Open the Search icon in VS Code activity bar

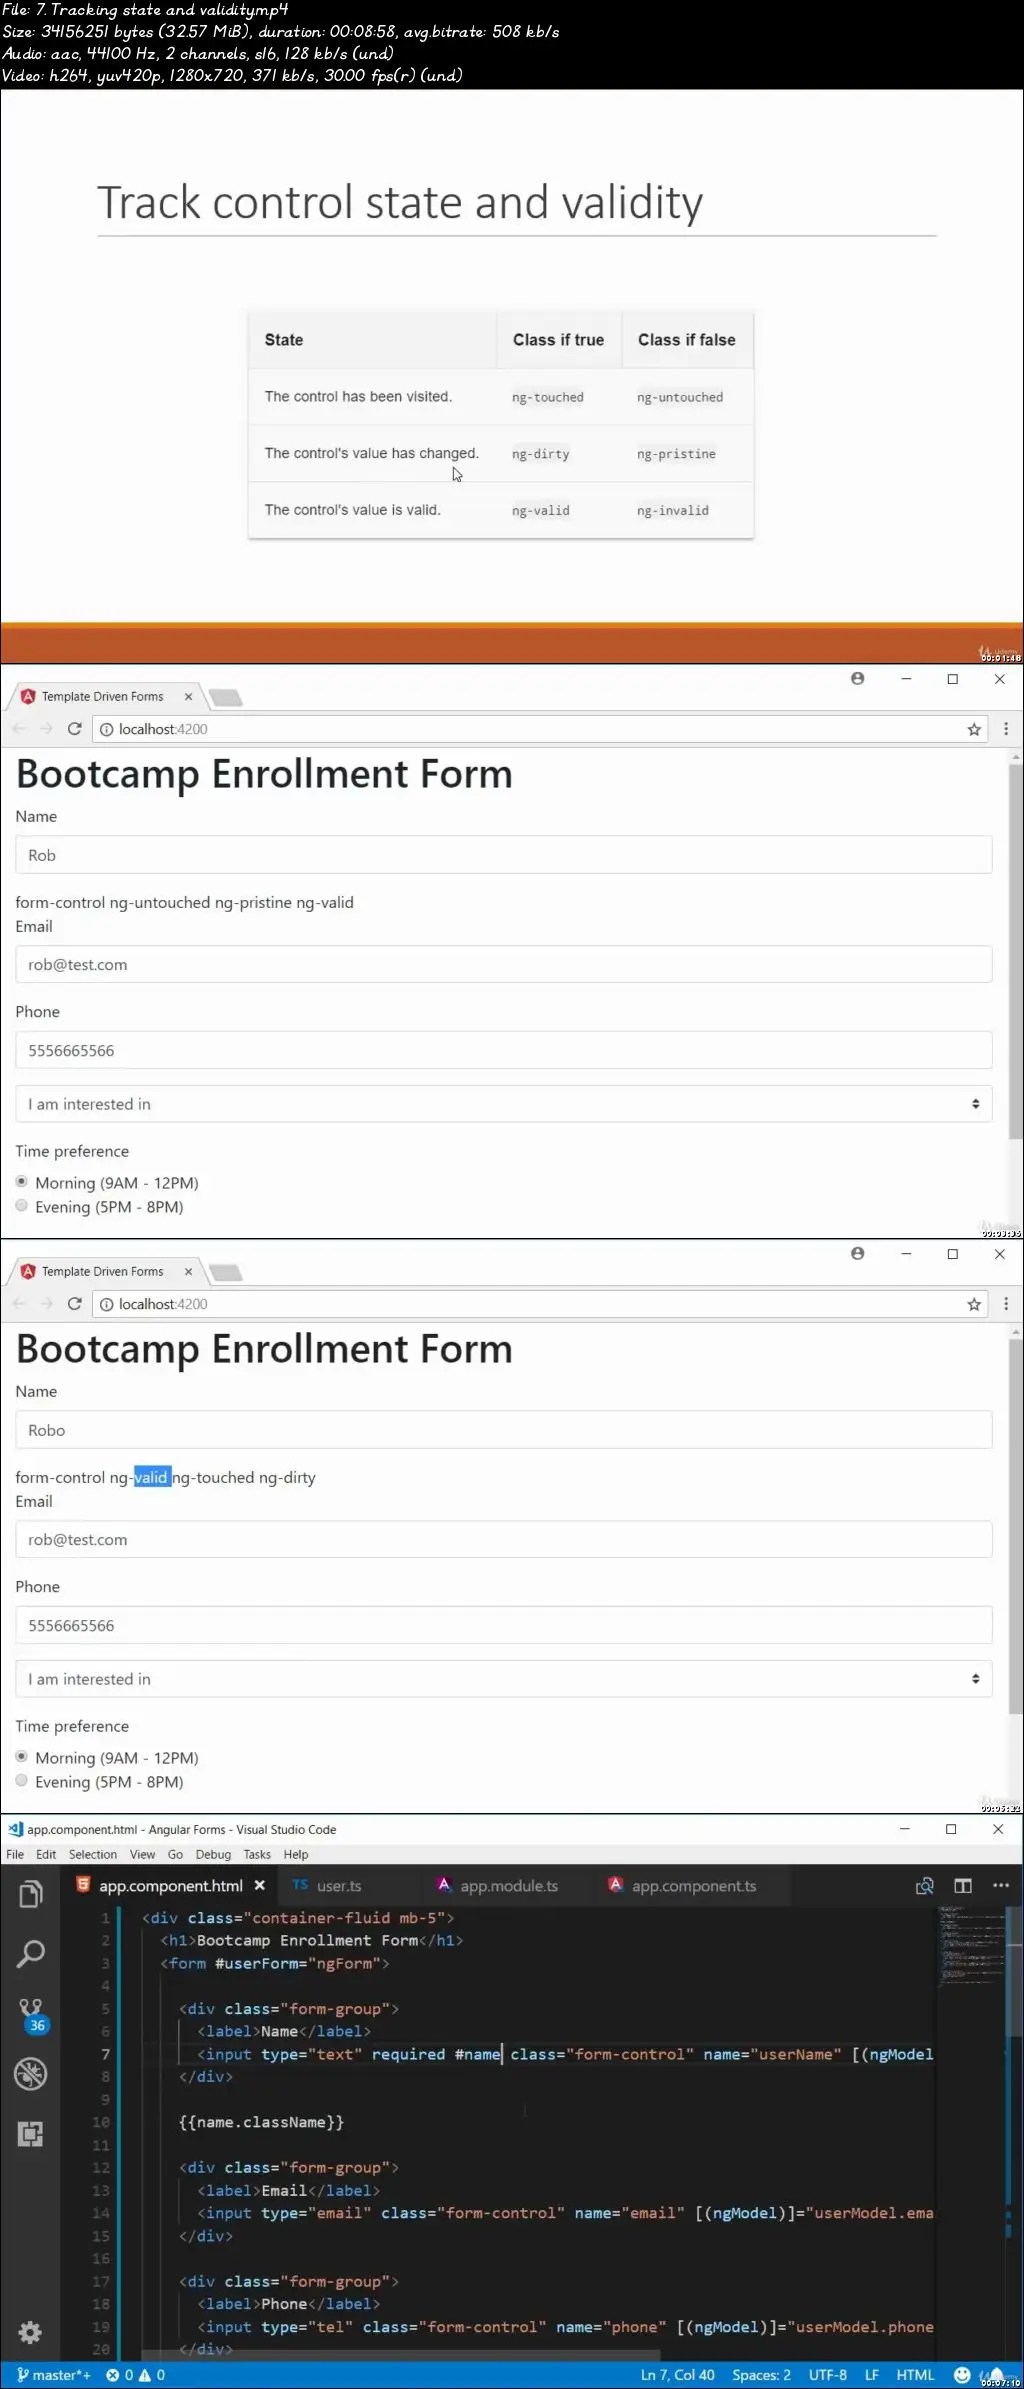[x=31, y=1954]
